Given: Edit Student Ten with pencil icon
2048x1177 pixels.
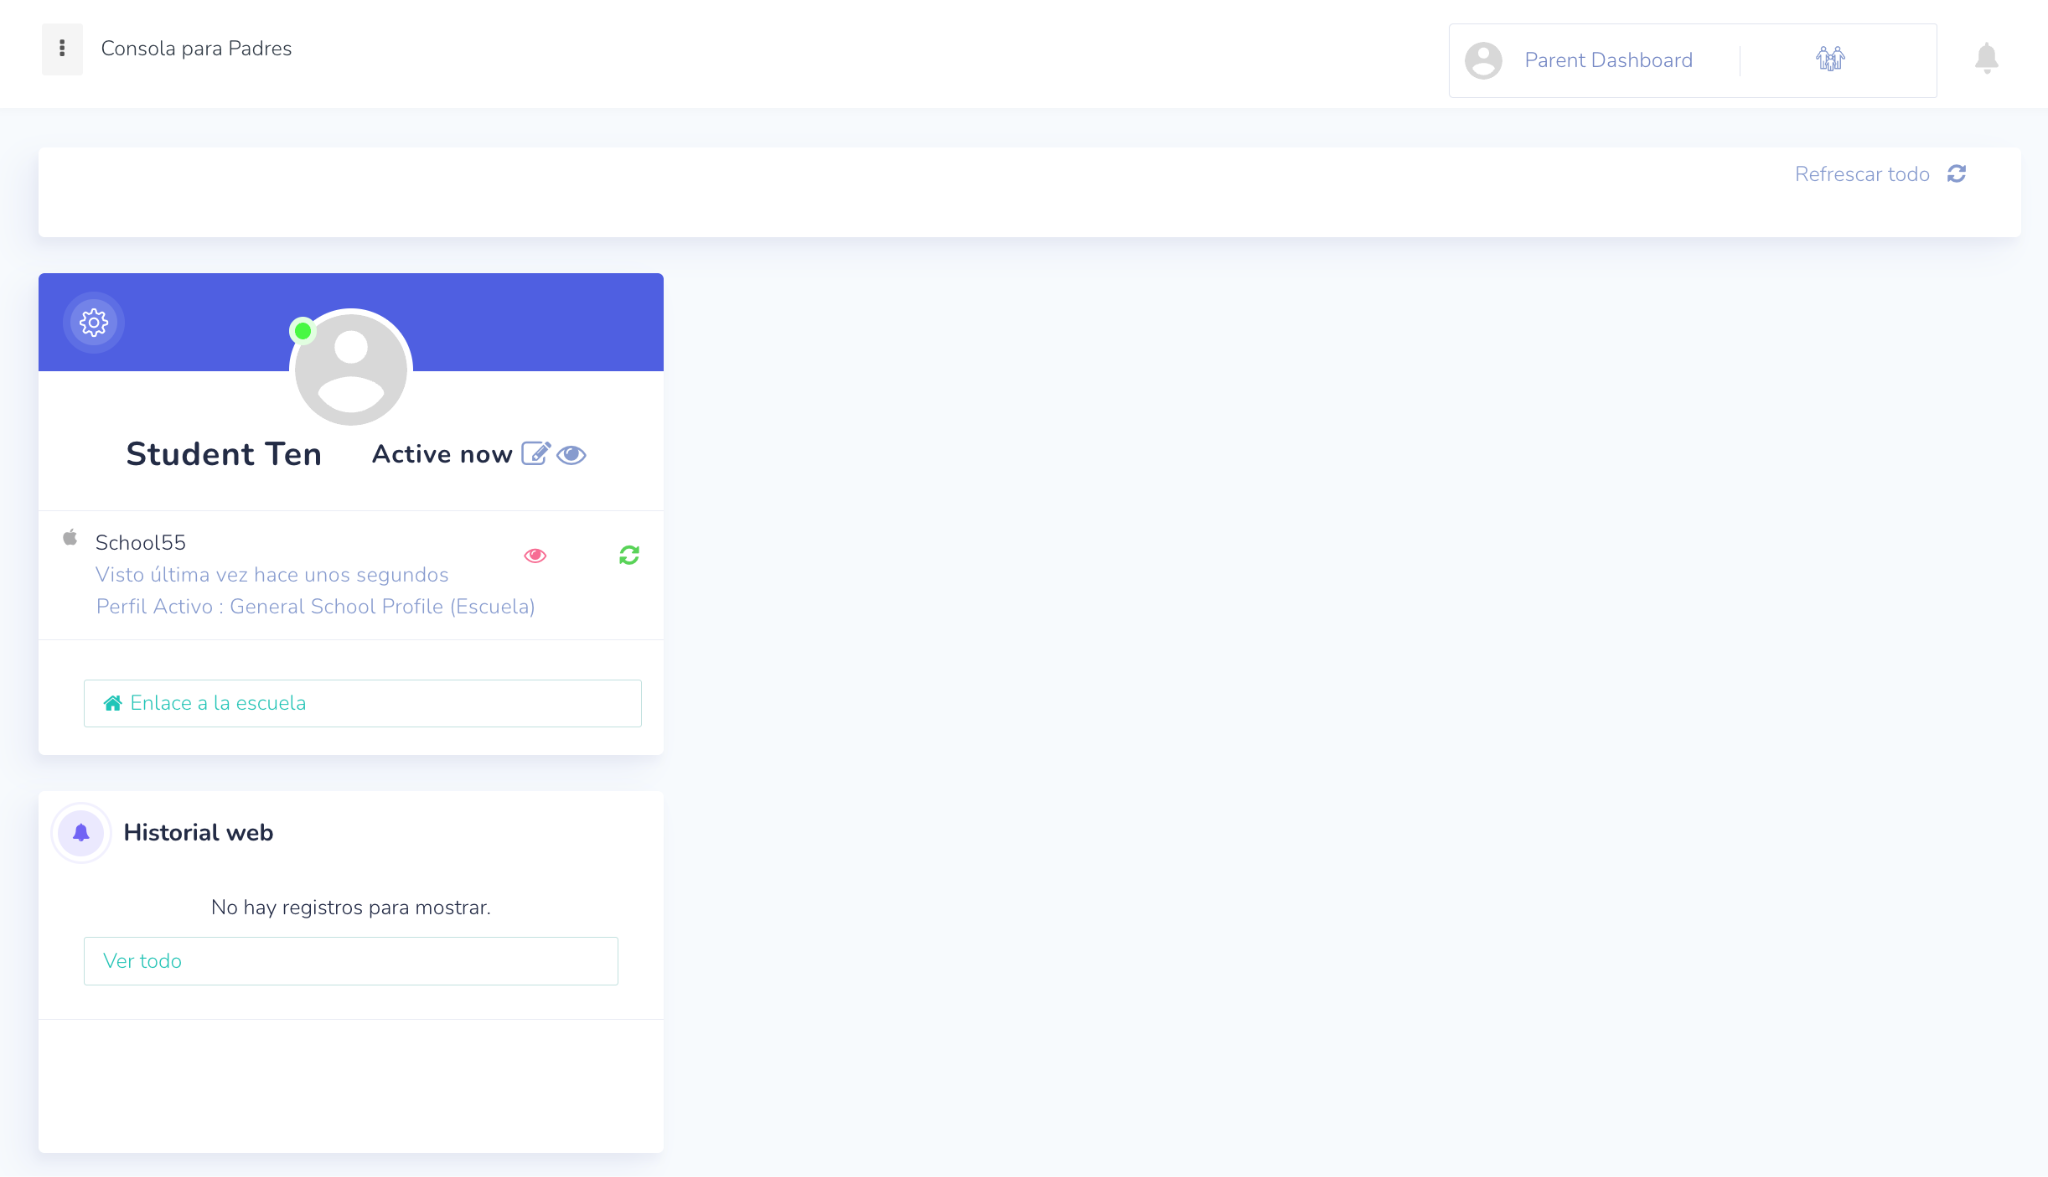Looking at the screenshot, I should (535, 454).
